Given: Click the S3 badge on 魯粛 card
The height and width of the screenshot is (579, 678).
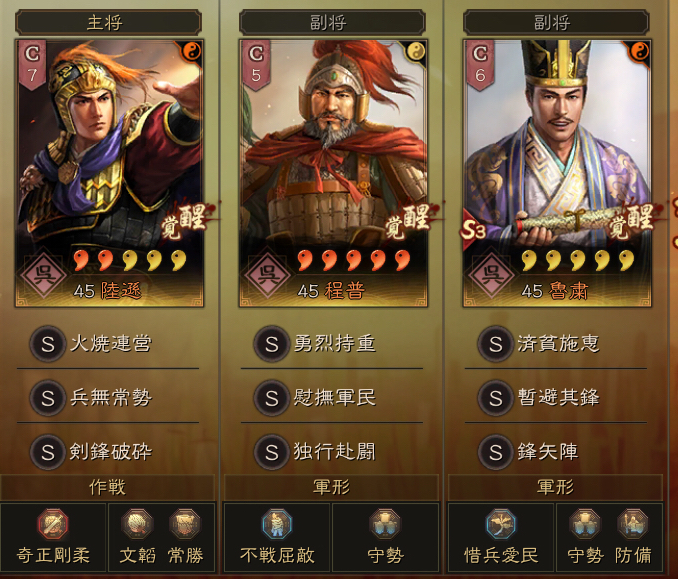Looking at the screenshot, I should (474, 230).
